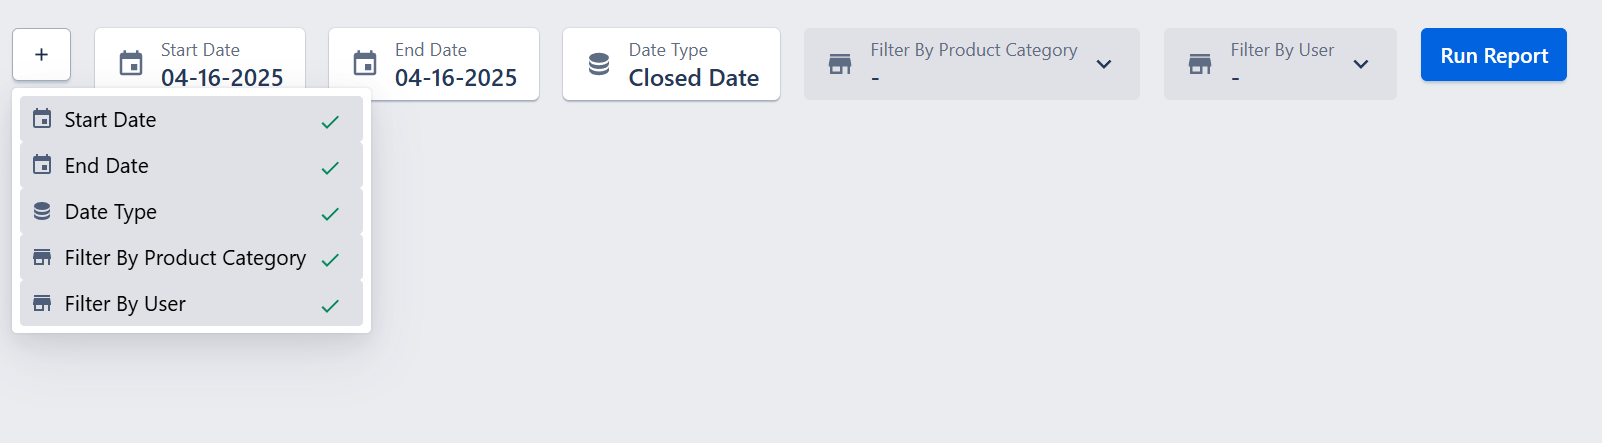Select Filter By Product Category menu entry

coord(191,258)
